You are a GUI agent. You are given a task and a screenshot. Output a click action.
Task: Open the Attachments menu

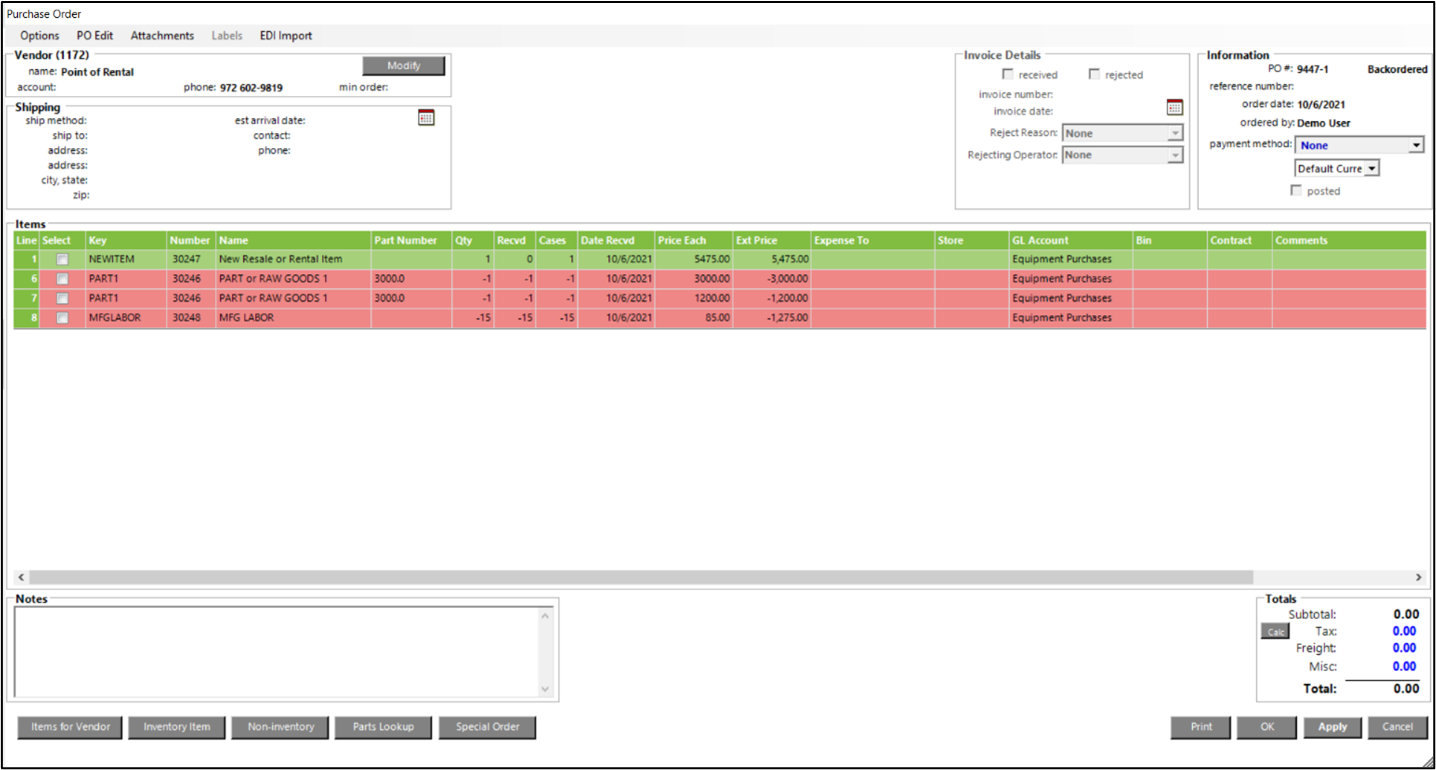coord(162,36)
